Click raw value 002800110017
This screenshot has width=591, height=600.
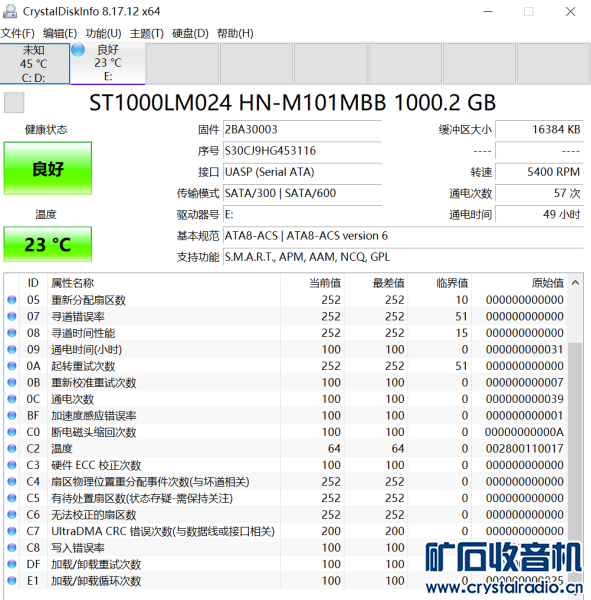click(x=524, y=448)
